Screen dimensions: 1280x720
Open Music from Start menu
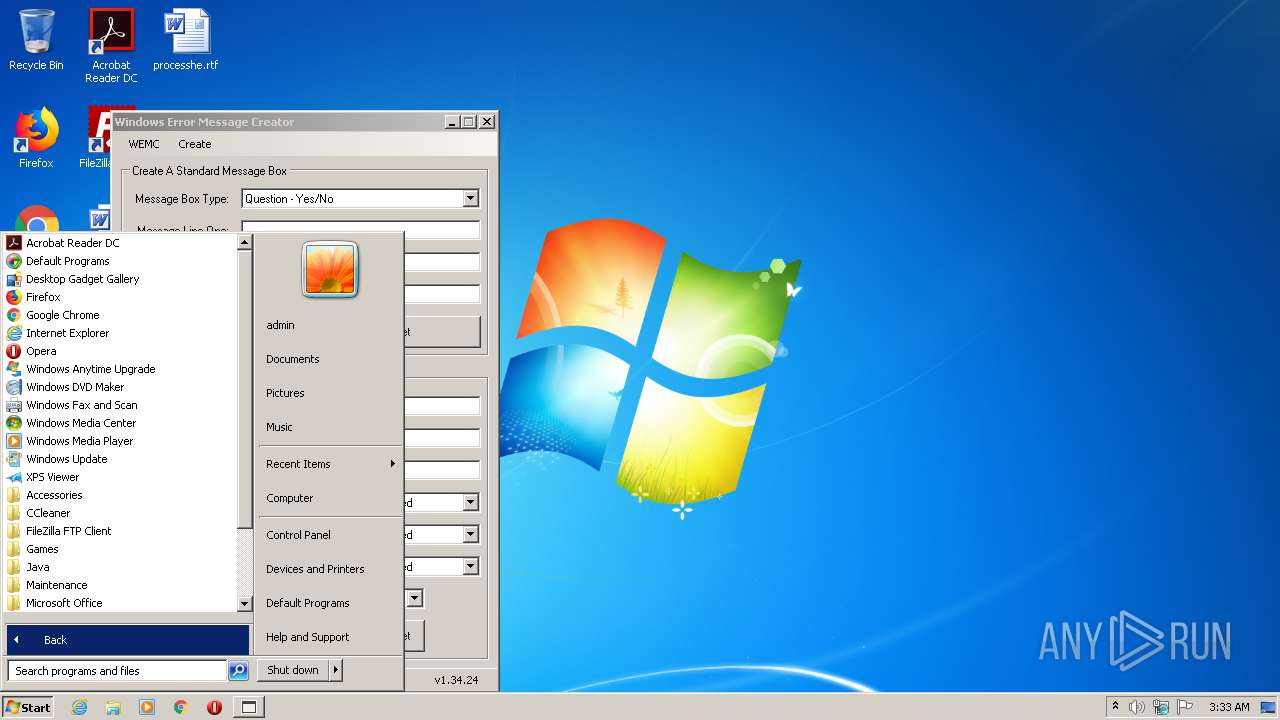click(x=330, y=427)
